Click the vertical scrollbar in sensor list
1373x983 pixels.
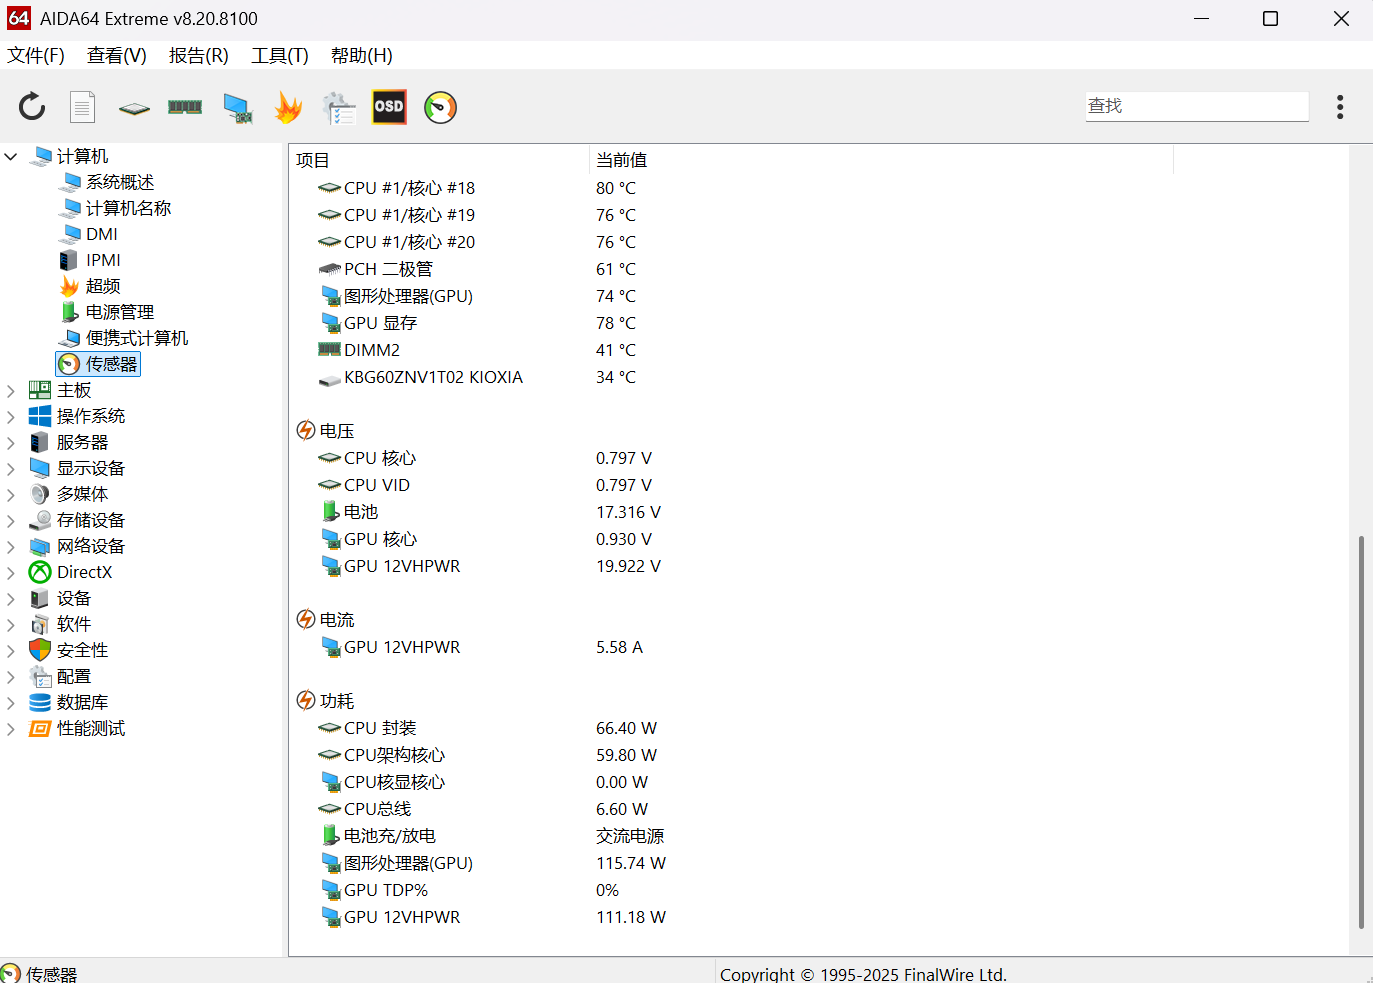point(1360,730)
